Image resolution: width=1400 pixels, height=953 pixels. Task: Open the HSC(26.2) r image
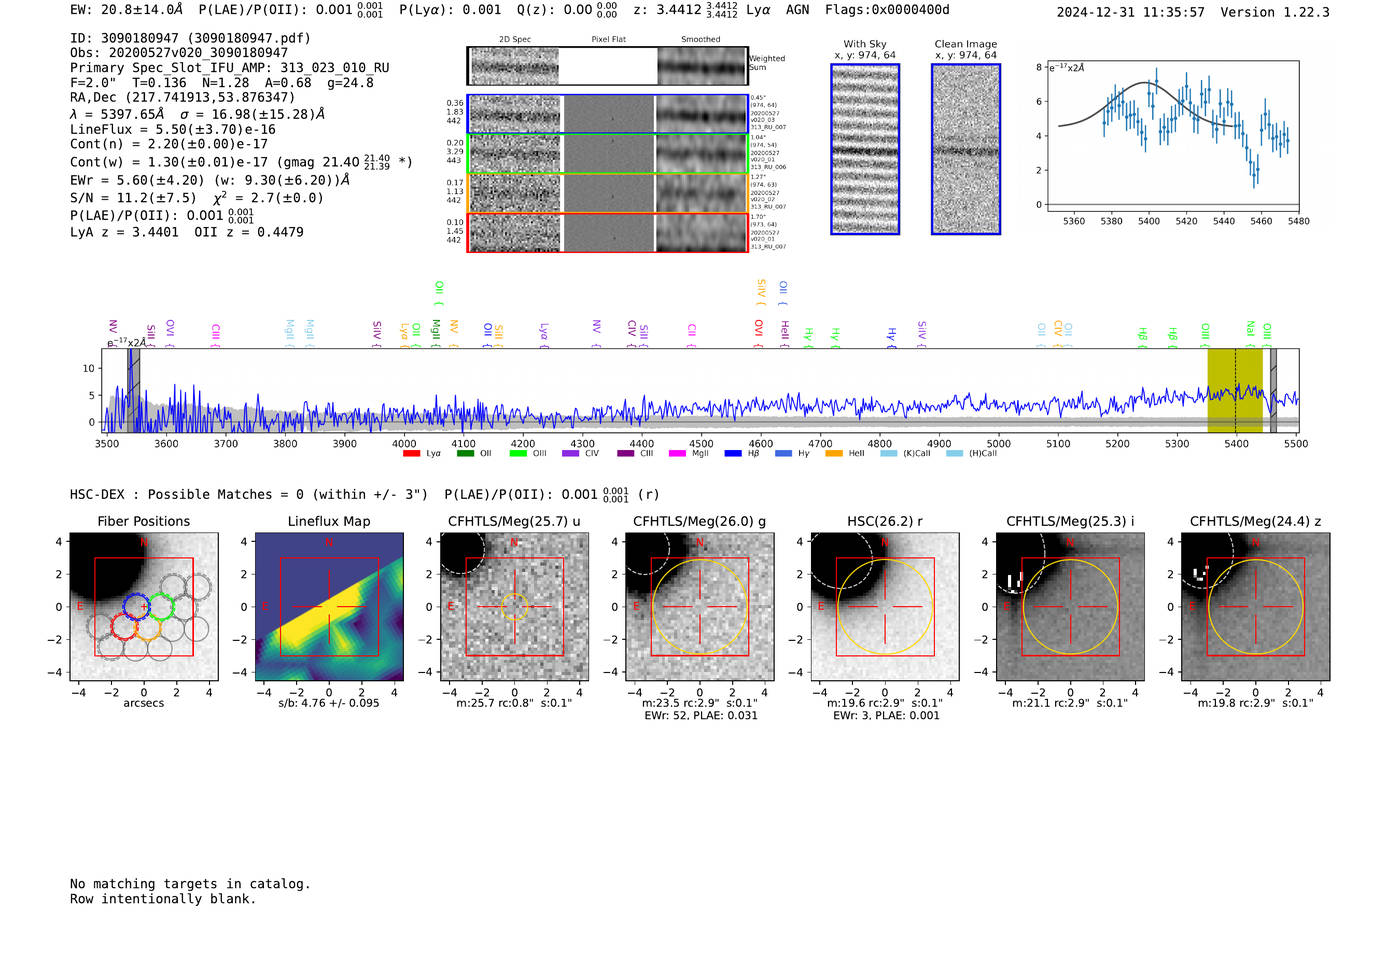(885, 607)
